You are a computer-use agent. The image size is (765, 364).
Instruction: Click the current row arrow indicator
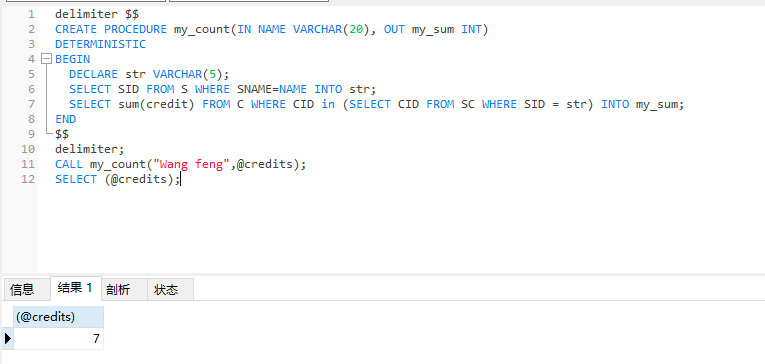(7, 338)
